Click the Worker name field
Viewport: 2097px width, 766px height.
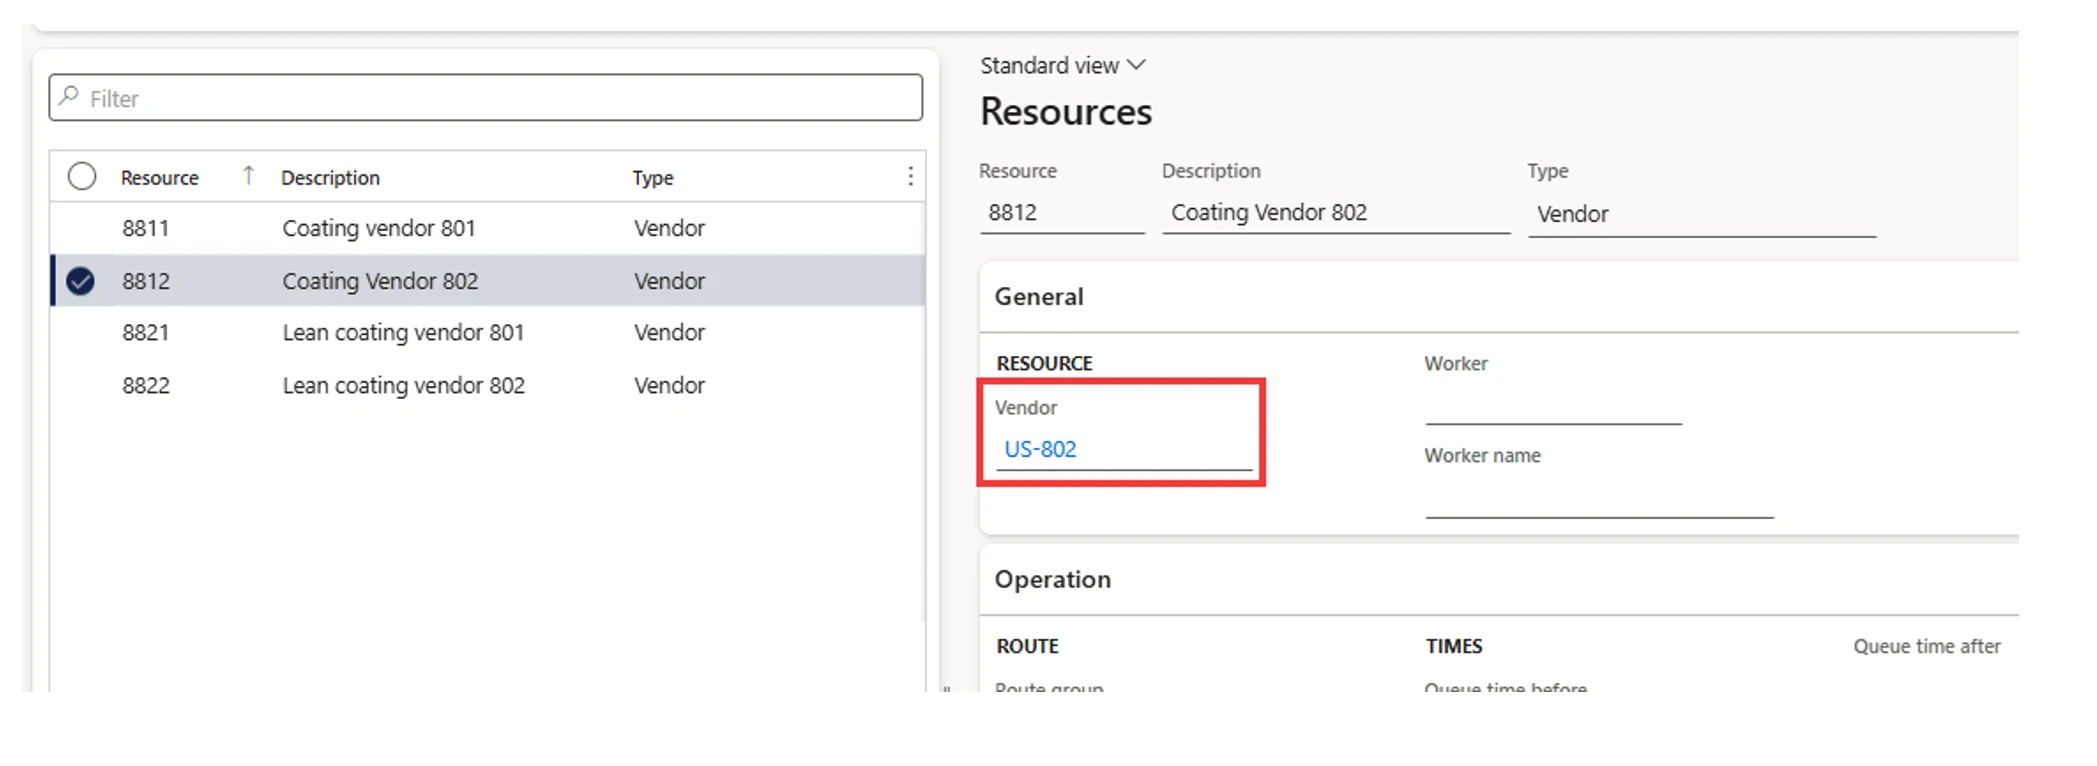point(1598,499)
